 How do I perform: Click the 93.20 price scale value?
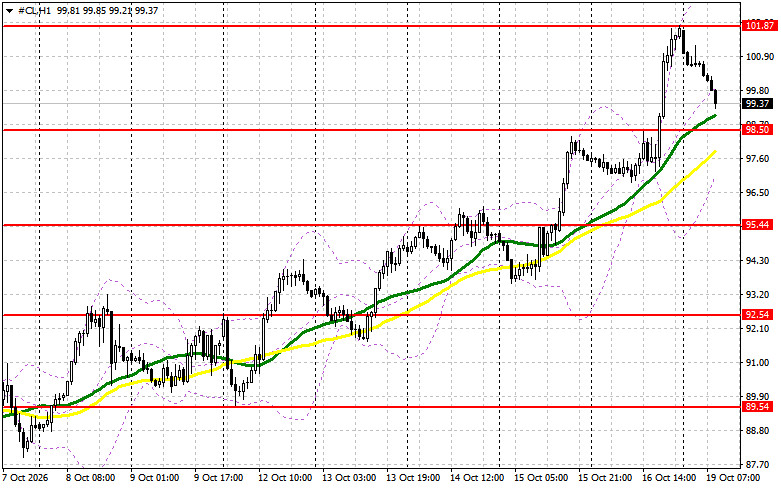tap(758, 295)
